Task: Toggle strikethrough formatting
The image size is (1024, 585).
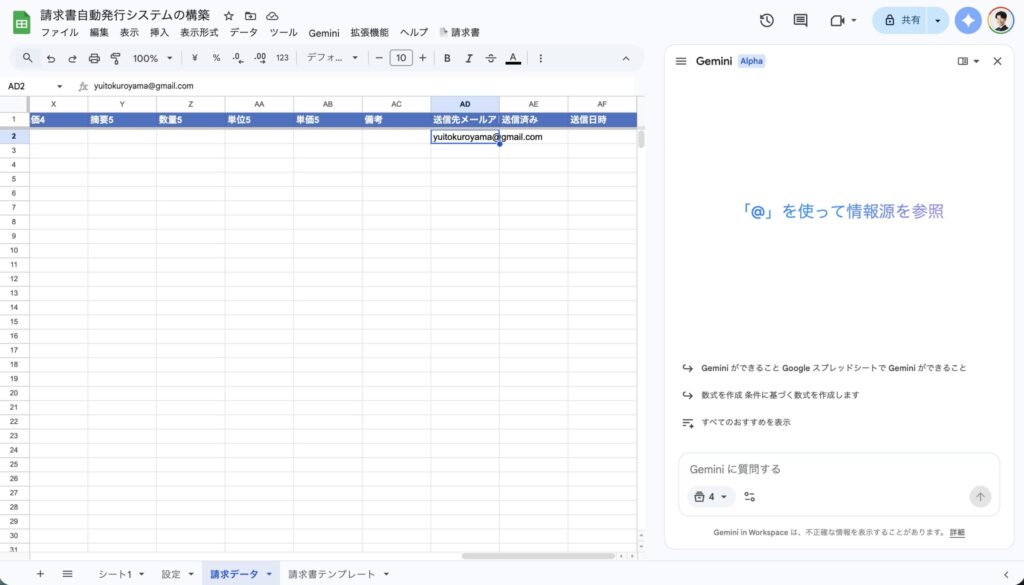Action: click(490, 58)
